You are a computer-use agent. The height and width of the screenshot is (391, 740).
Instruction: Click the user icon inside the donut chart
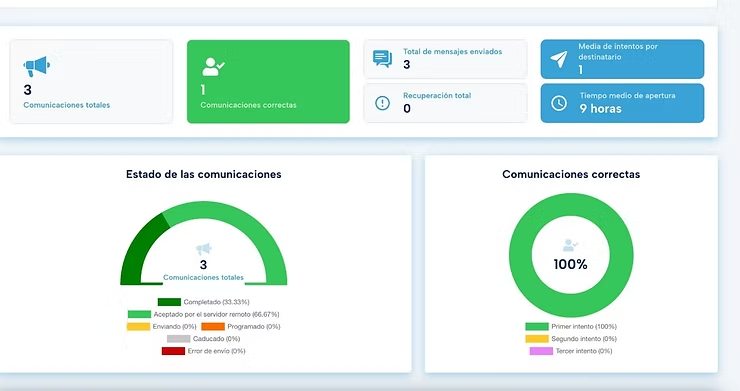pos(570,245)
